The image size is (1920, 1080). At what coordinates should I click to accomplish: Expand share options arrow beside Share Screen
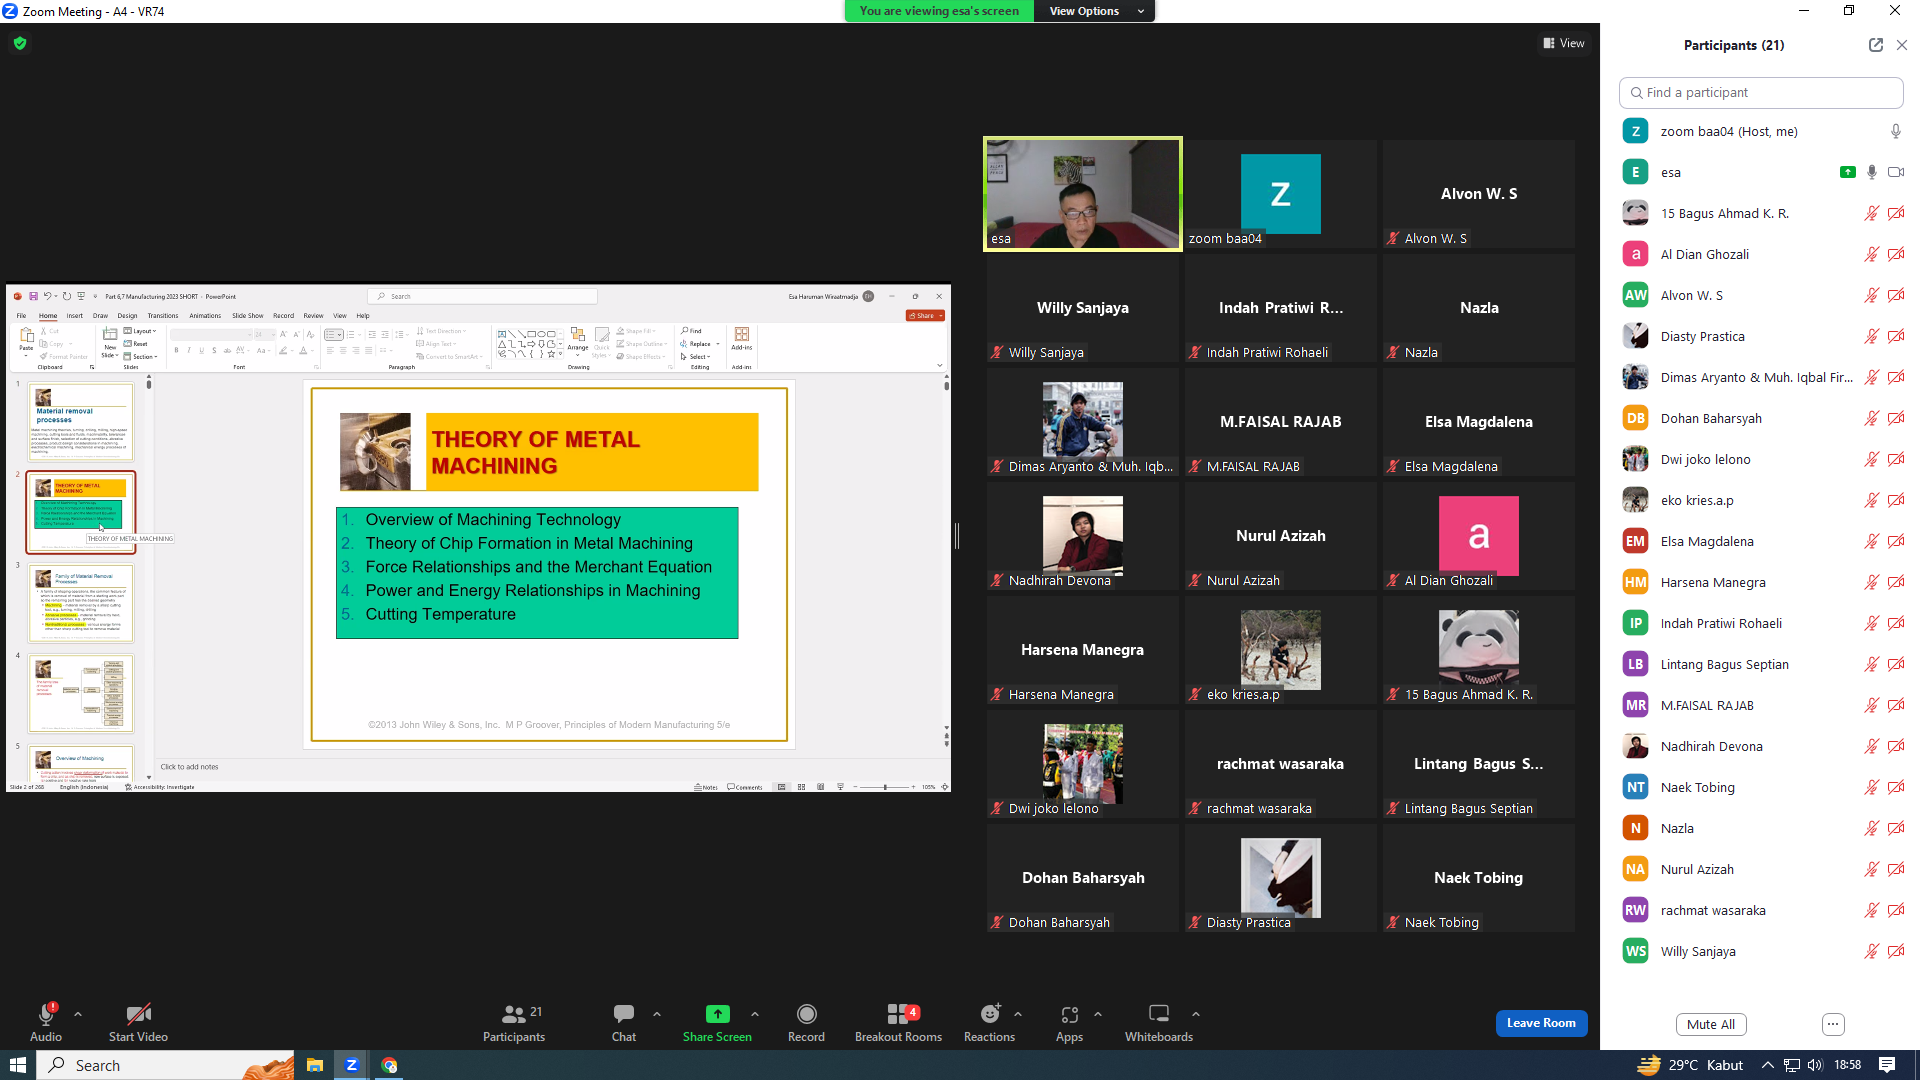(x=755, y=1014)
